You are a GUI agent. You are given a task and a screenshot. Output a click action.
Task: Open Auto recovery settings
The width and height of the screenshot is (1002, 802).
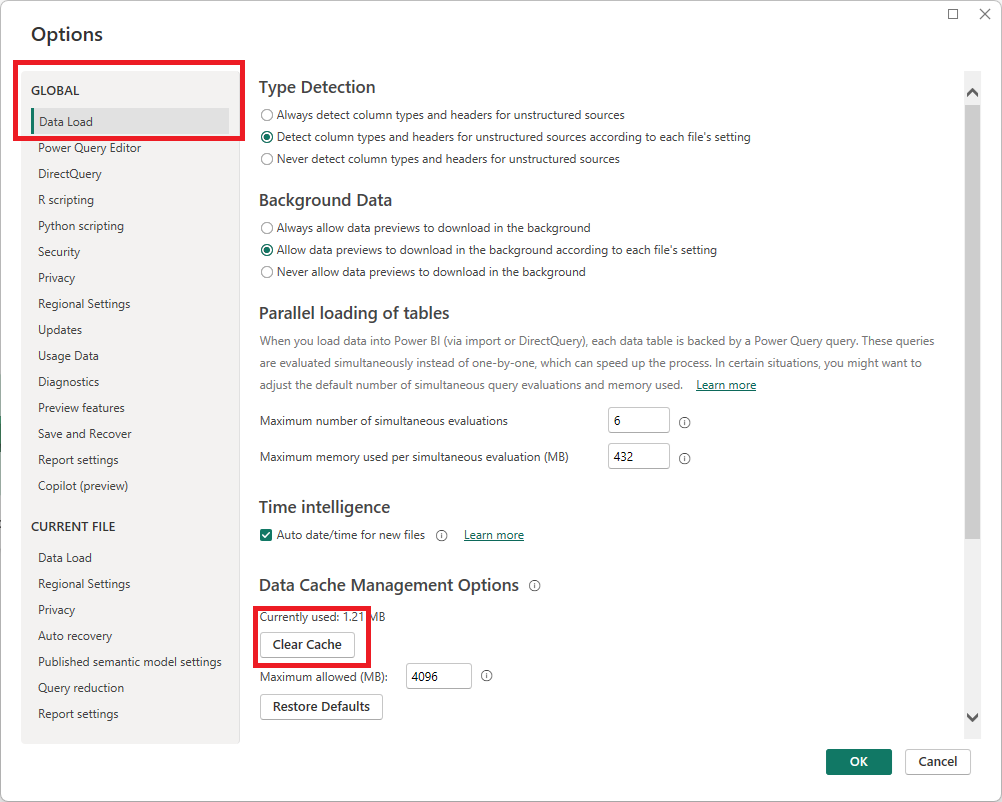(75, 636)
